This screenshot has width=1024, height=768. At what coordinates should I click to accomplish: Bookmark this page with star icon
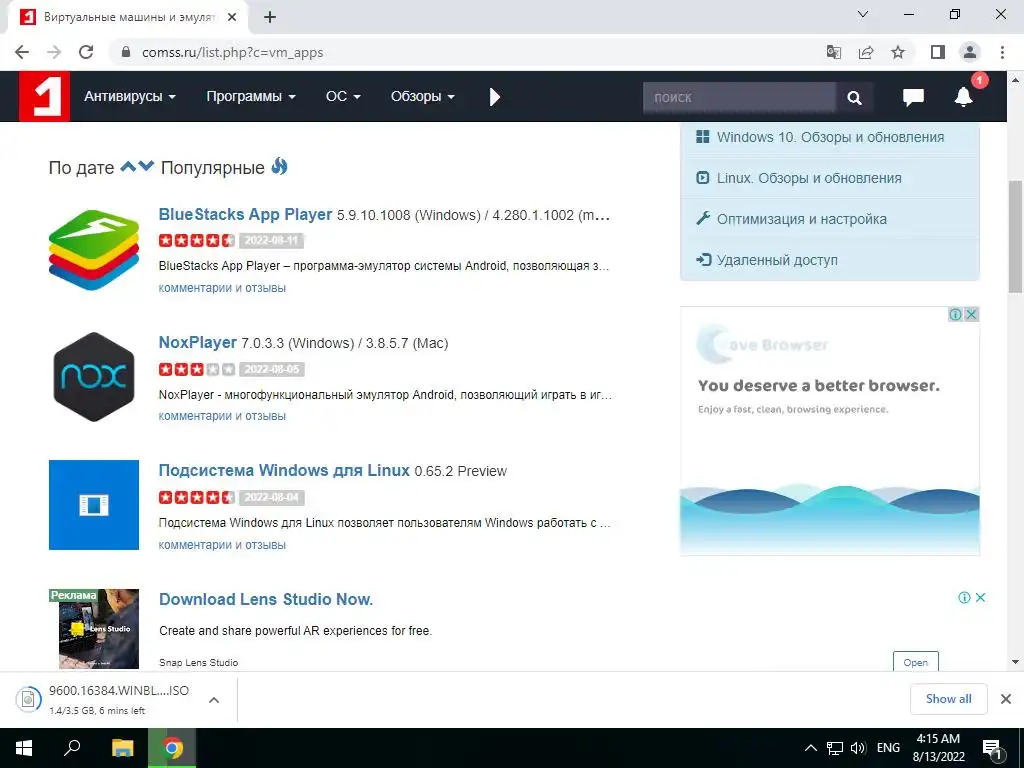(898, 52)
